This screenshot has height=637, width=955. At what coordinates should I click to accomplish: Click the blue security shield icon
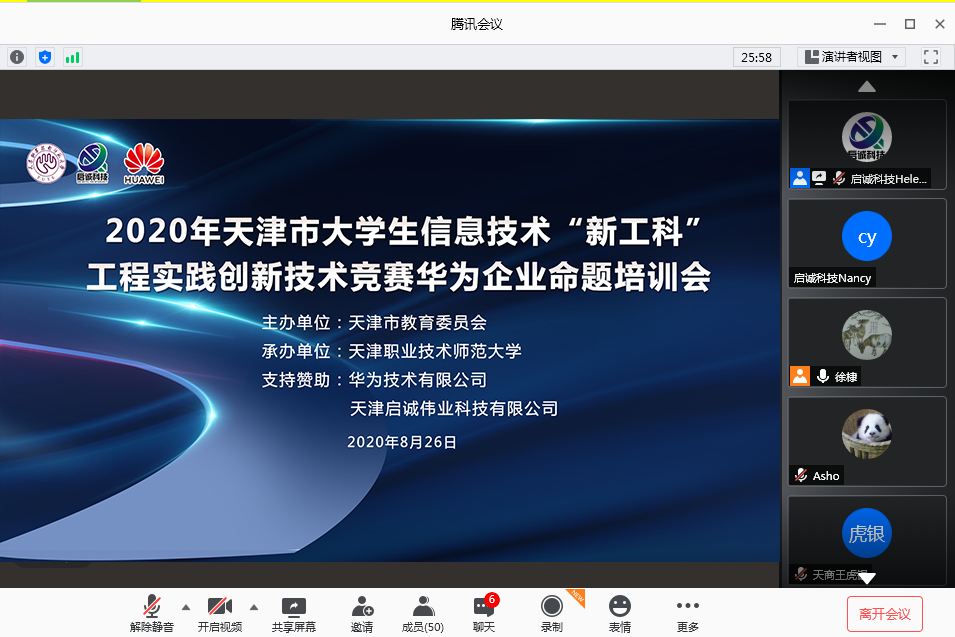45,57
